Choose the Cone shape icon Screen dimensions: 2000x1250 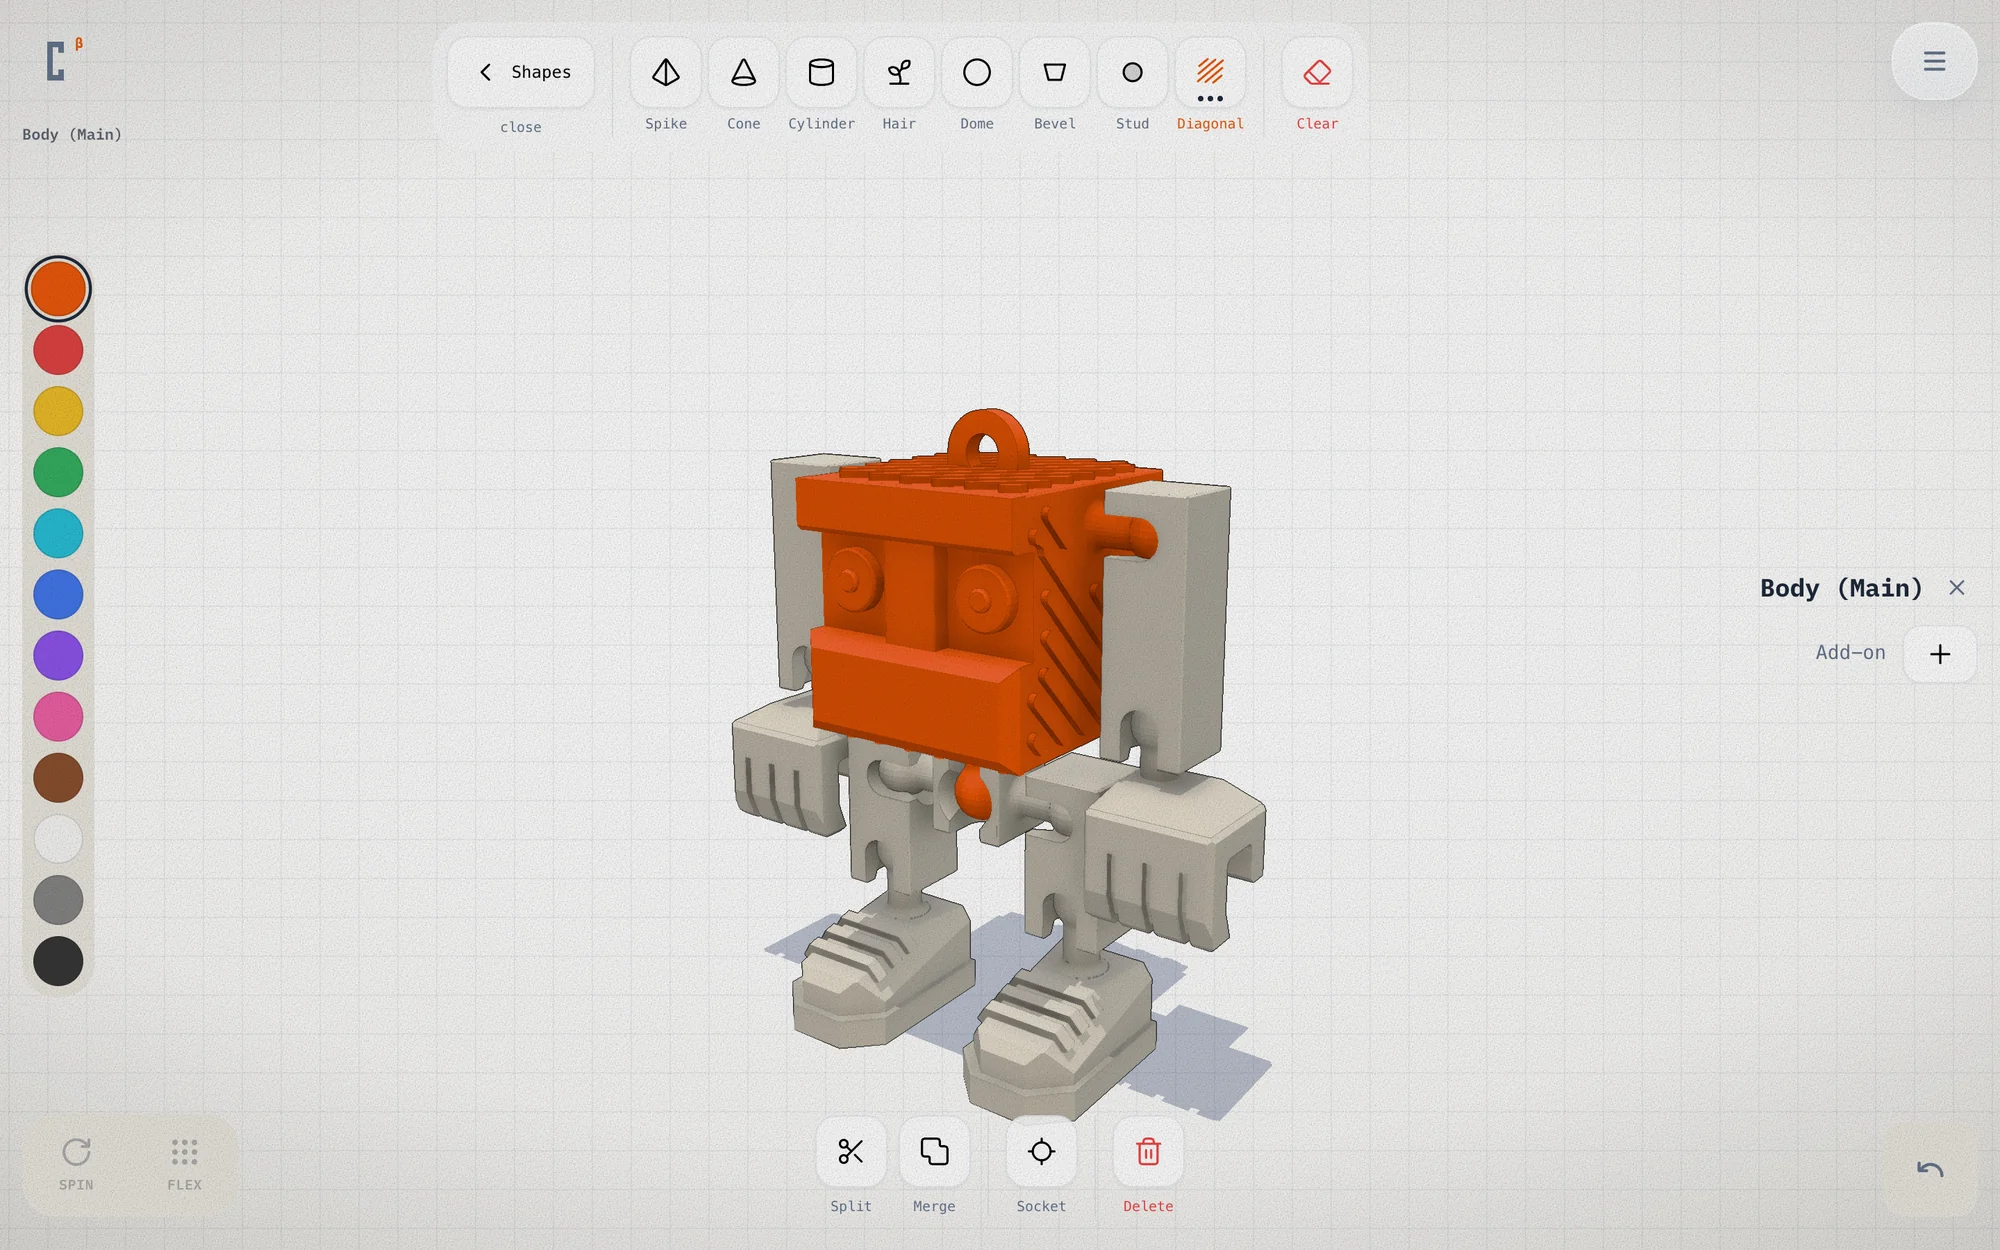tap(743, 73)
